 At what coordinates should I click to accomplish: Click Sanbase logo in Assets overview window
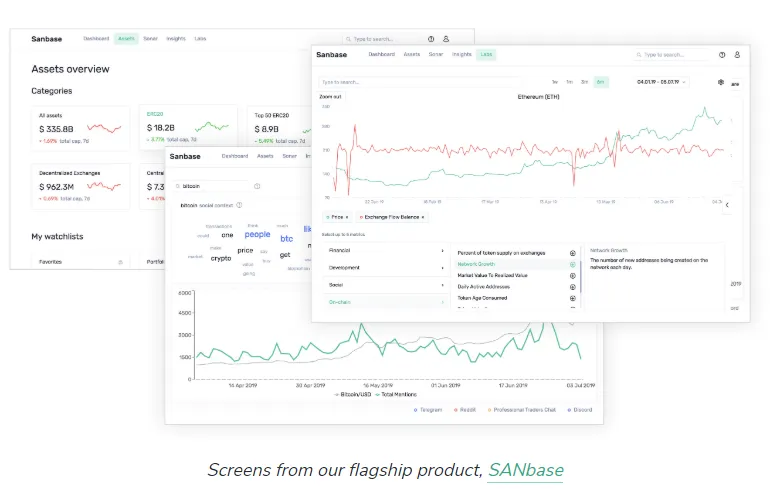click(x=47, y=39)
